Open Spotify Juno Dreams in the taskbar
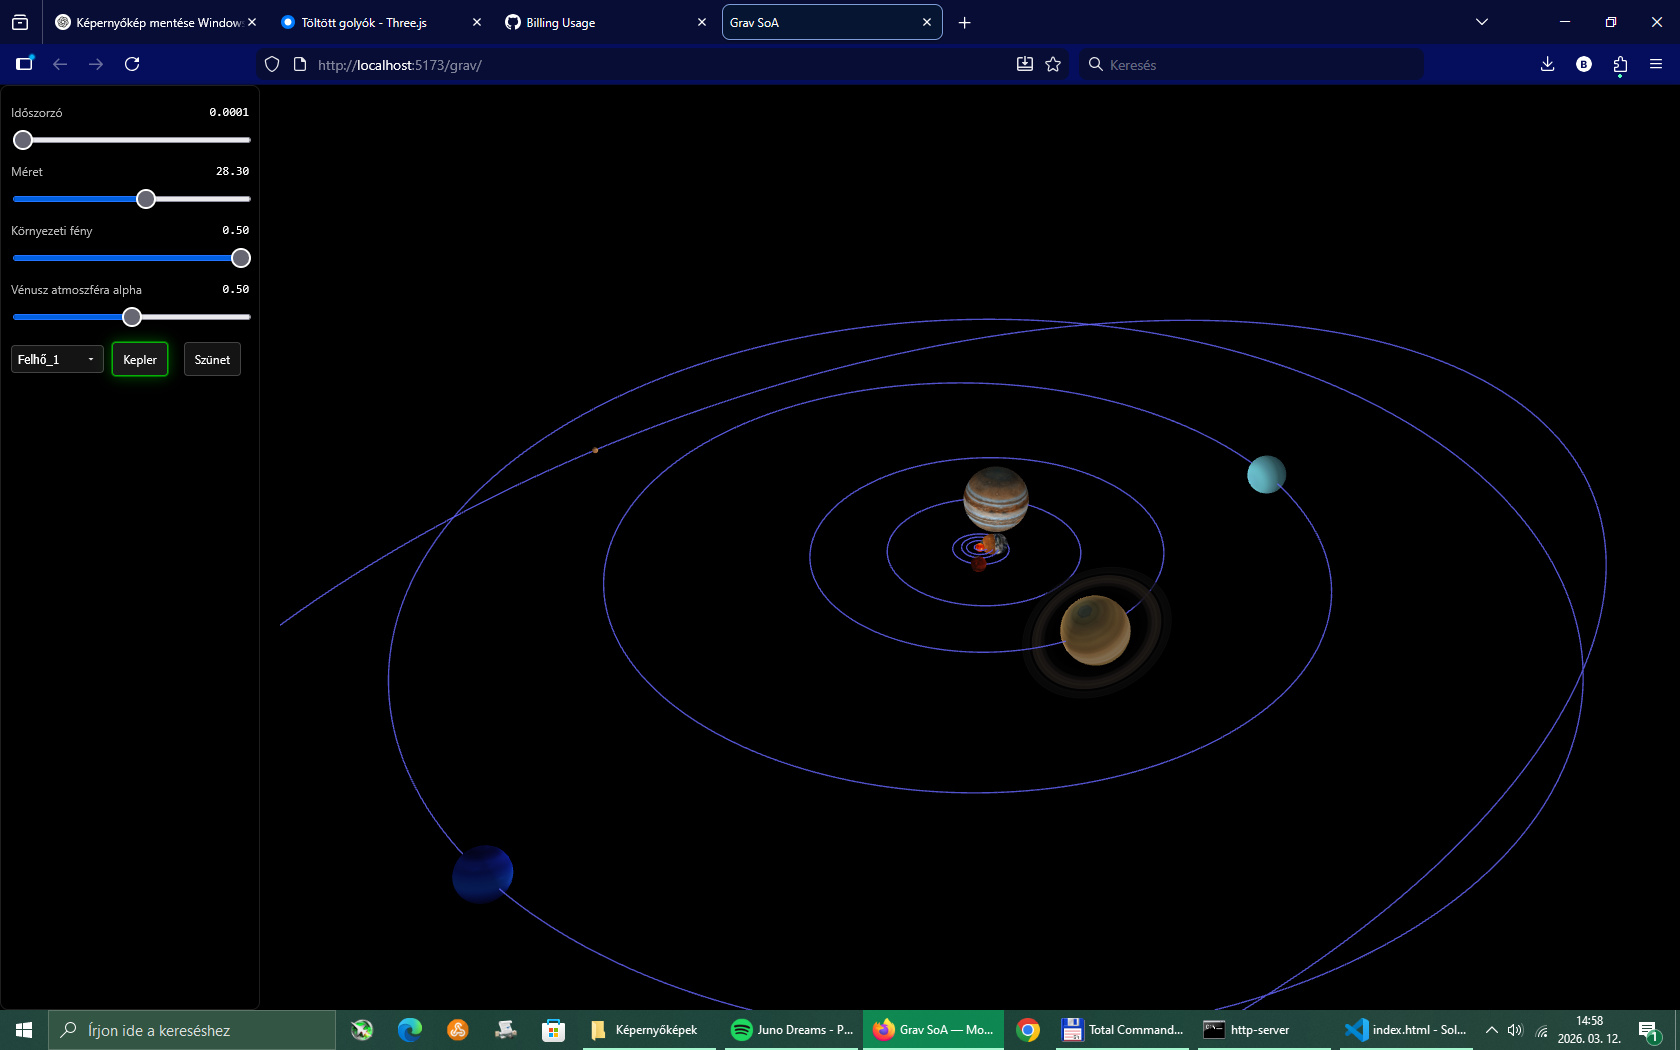The height and width of the screenshot is (1050, 1680). 793,1030
